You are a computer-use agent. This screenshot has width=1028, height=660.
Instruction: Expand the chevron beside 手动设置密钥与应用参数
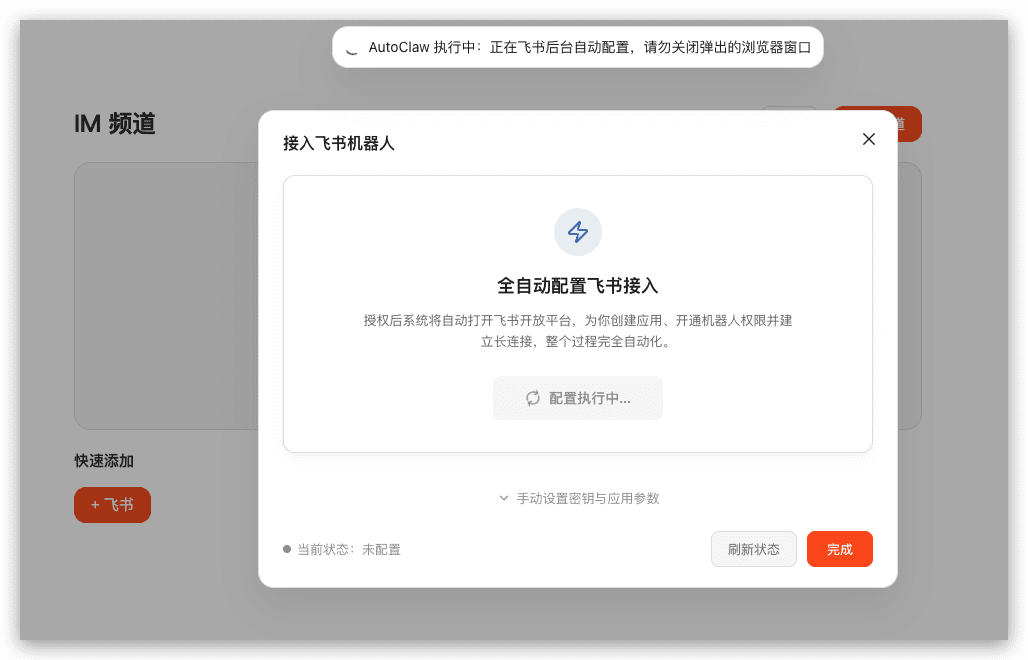pos(504,498)
